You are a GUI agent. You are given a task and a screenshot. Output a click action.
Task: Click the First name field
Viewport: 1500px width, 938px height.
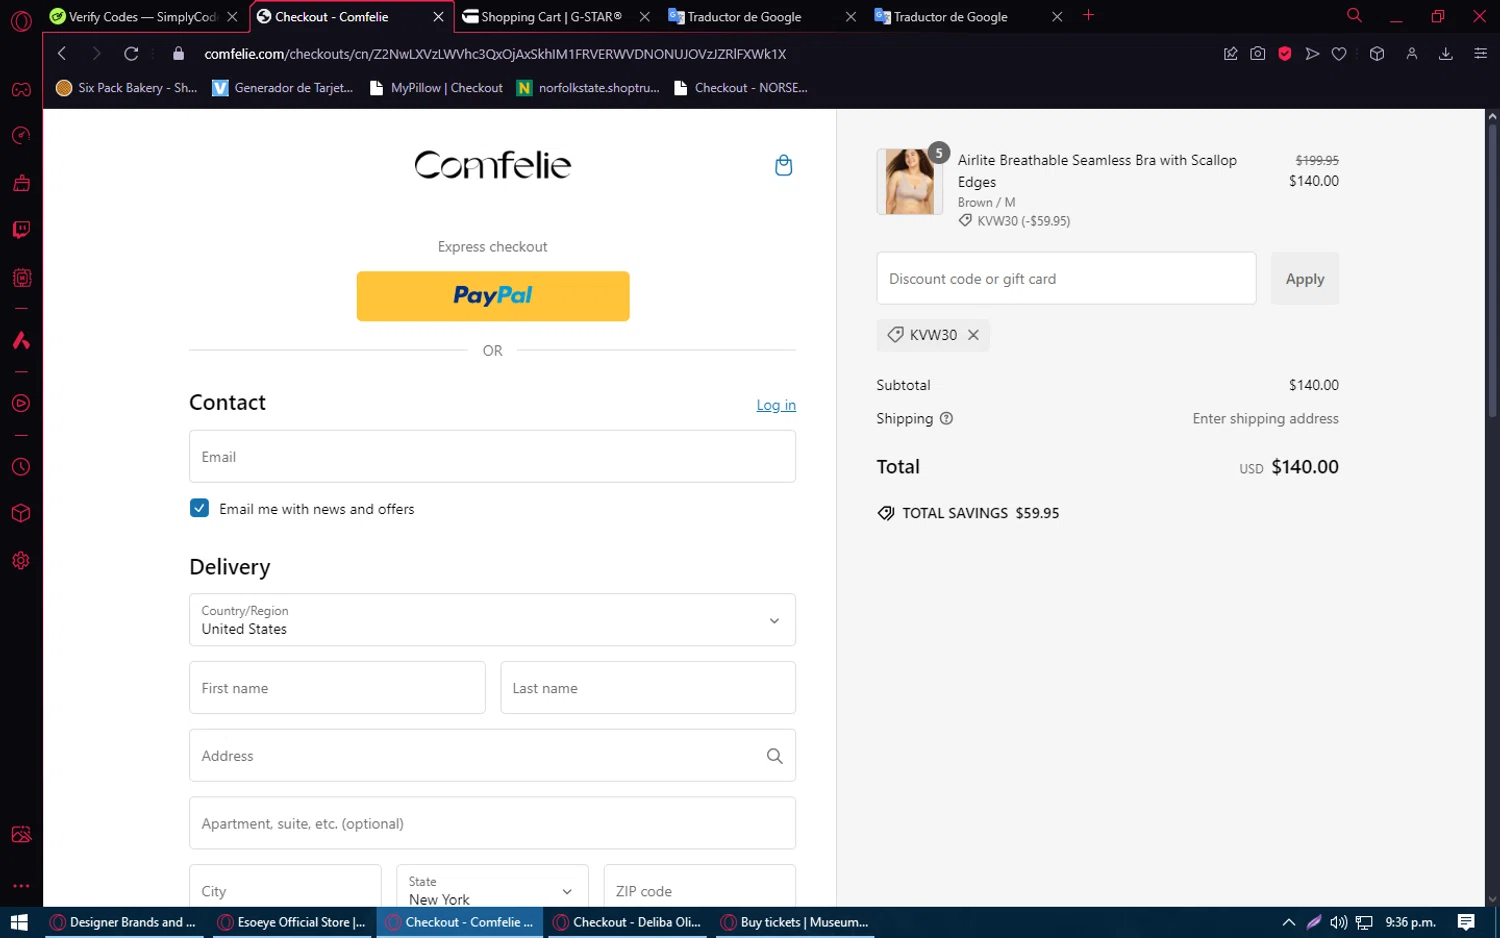coord(337,688)
